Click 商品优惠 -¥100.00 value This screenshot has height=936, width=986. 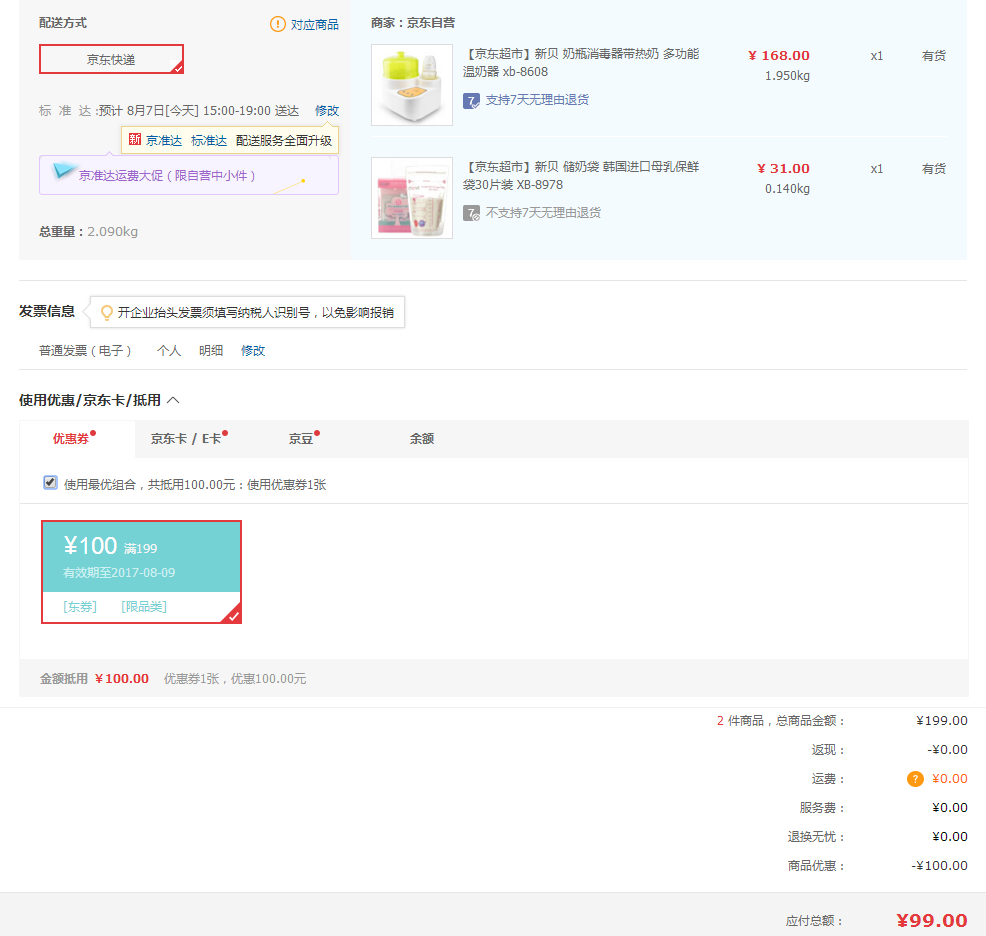coord(939,866)
